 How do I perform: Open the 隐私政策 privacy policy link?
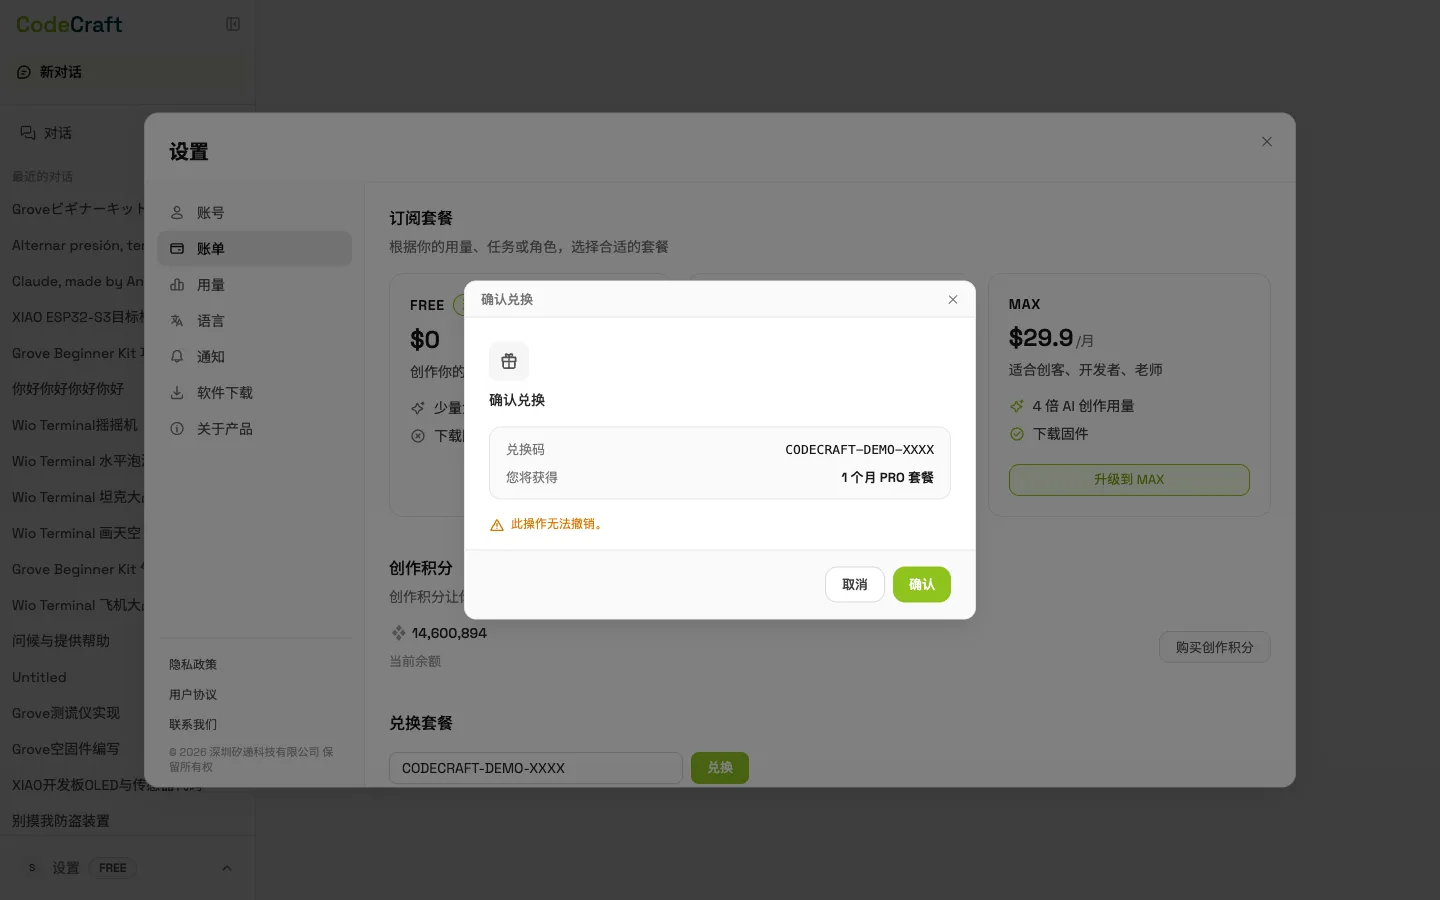tap(193, 665)
